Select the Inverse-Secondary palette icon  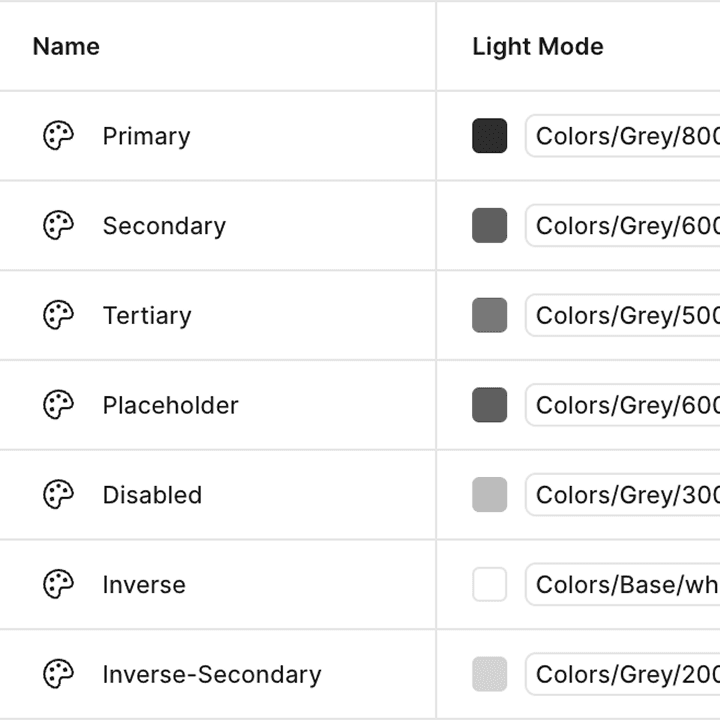coord(58,674)
